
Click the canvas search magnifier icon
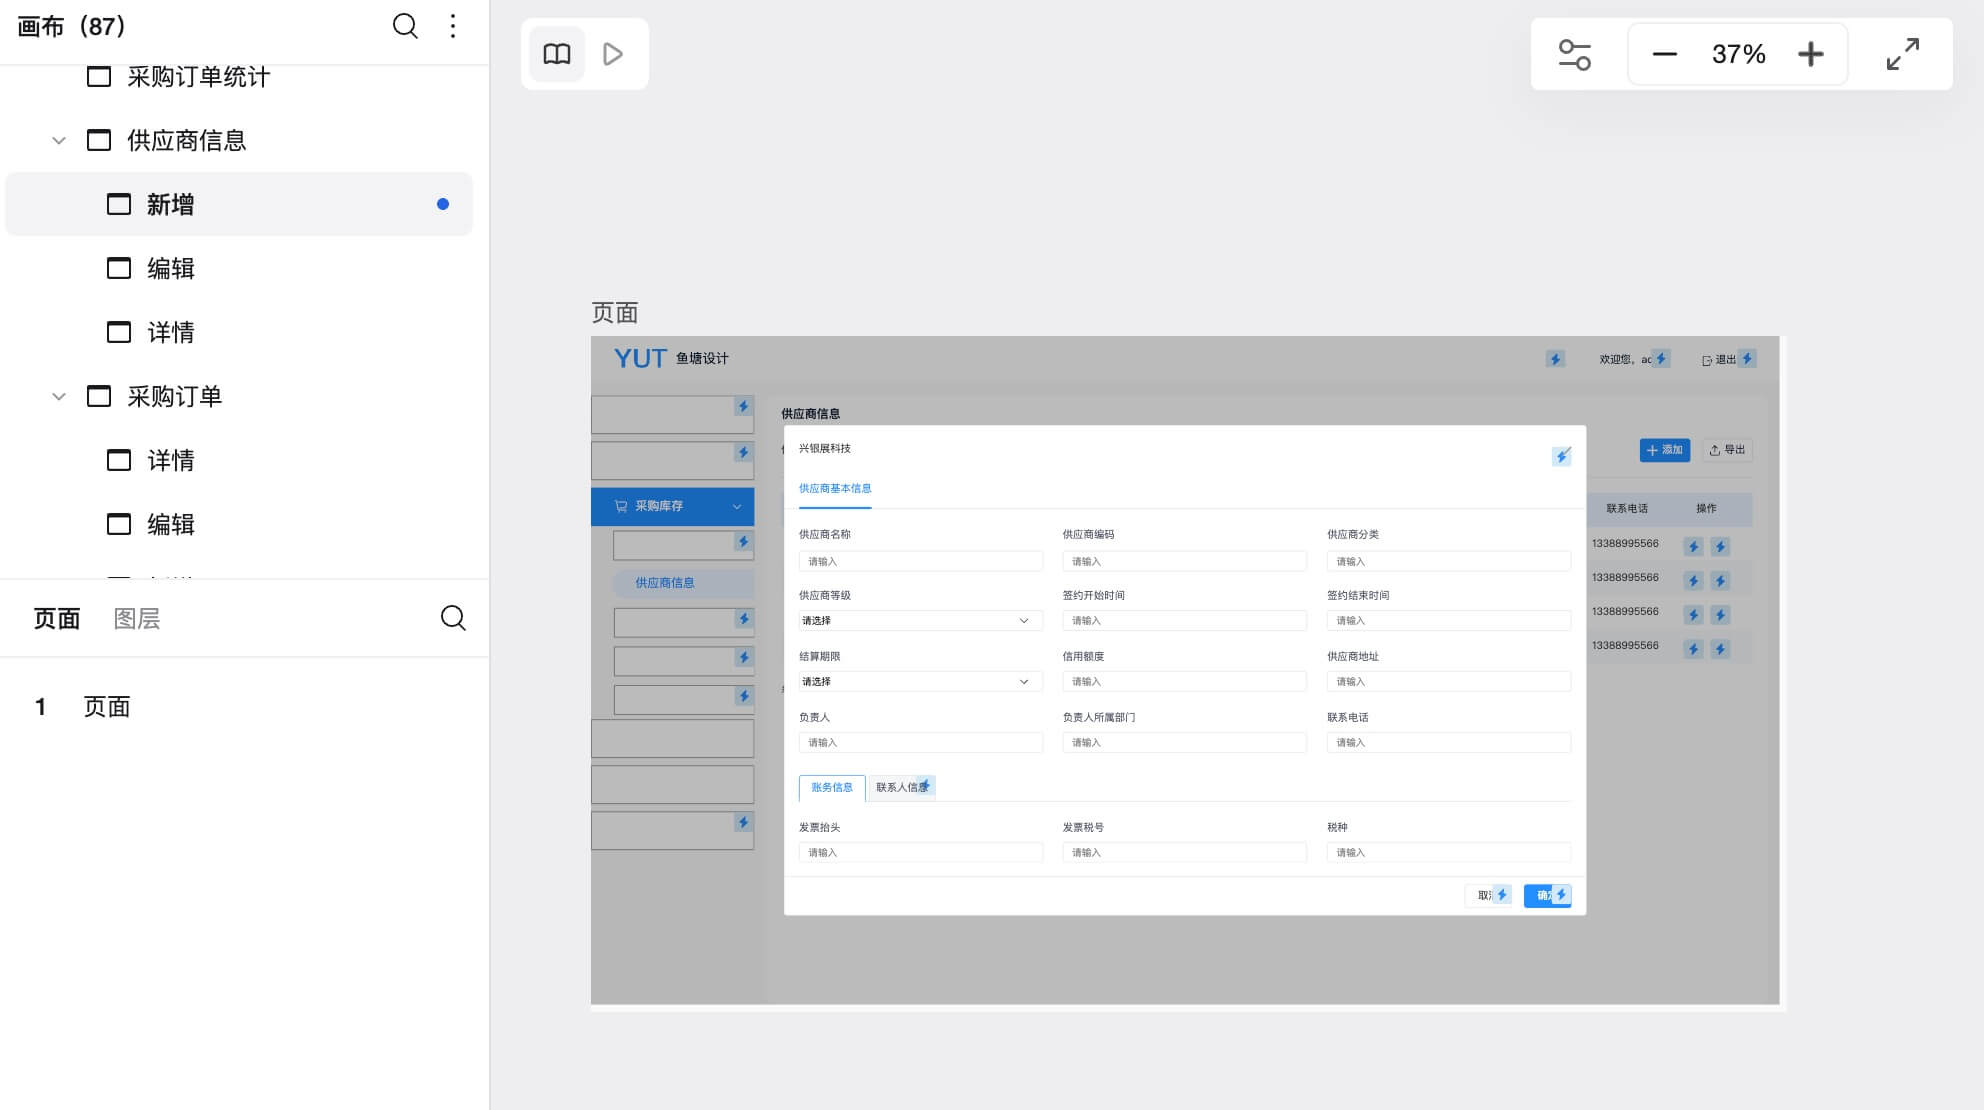(405, 26)
